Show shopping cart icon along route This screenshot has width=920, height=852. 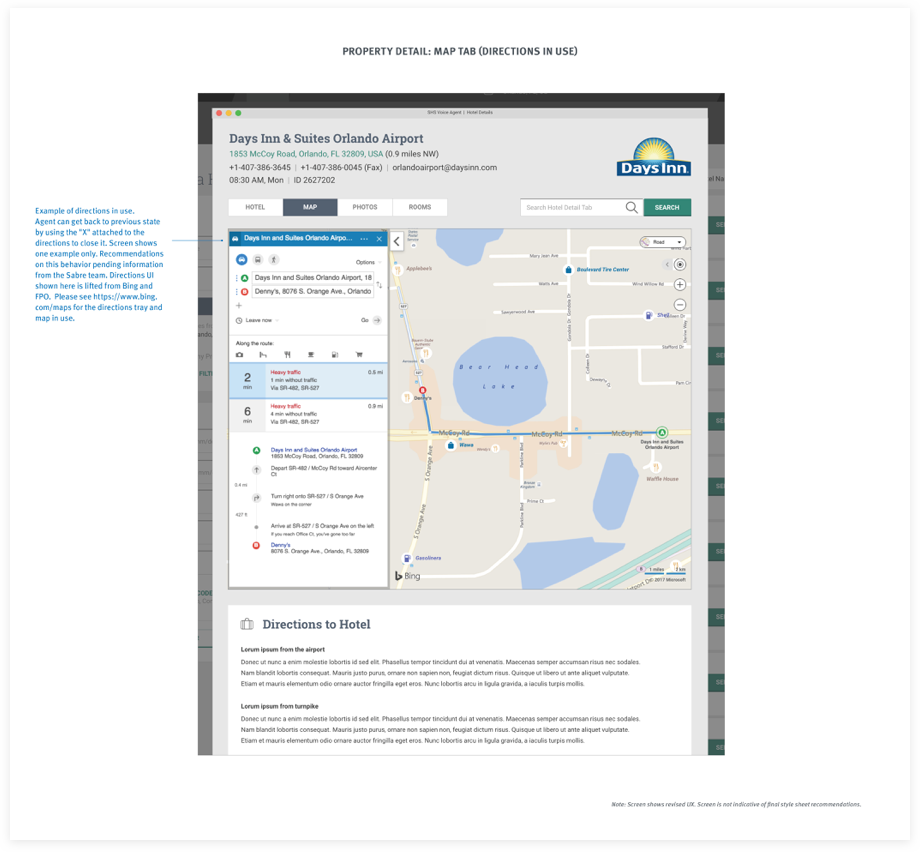(358, 354)
